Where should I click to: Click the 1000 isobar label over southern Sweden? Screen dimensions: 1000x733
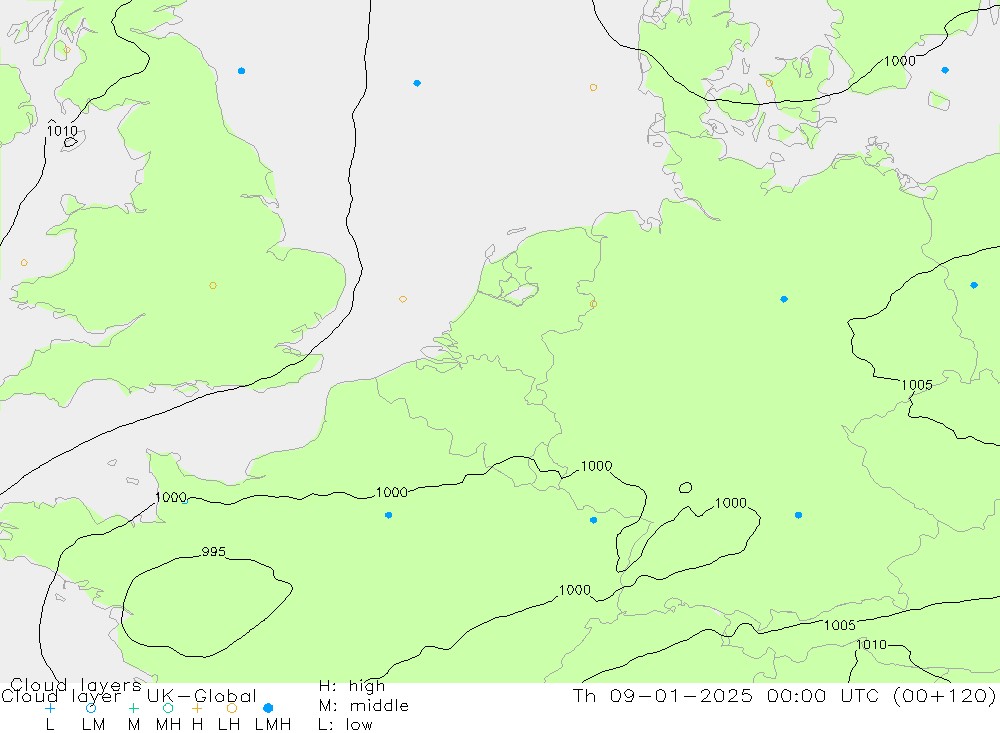click(900, 61)
